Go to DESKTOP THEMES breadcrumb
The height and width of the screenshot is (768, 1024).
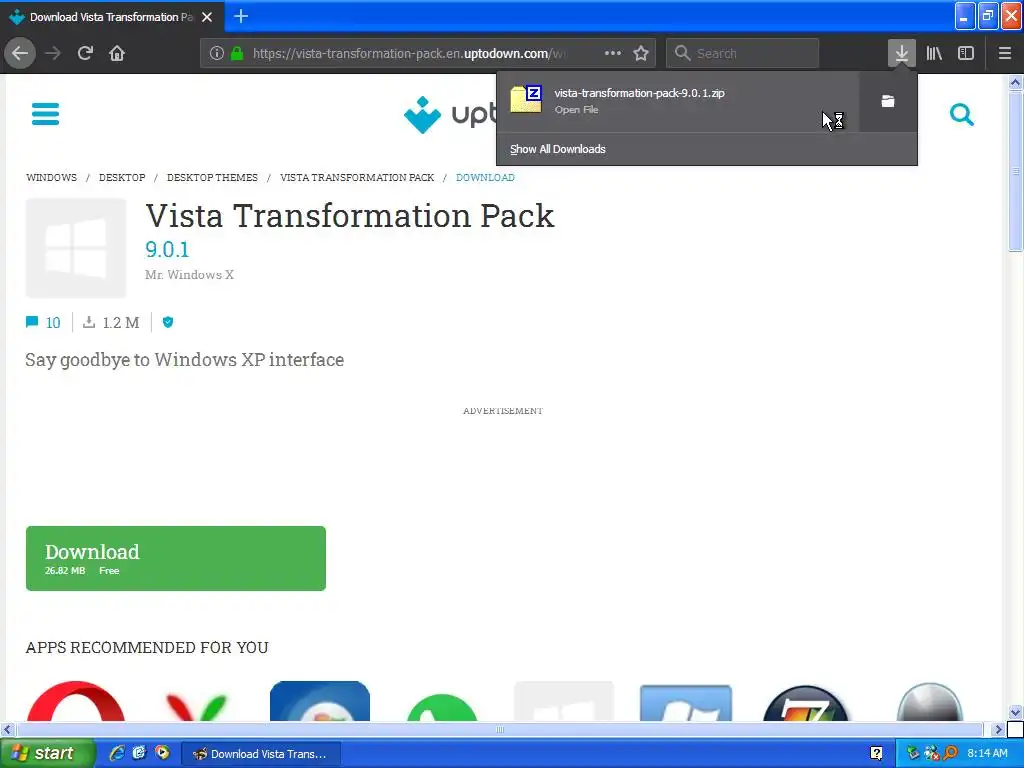point(212,178)
